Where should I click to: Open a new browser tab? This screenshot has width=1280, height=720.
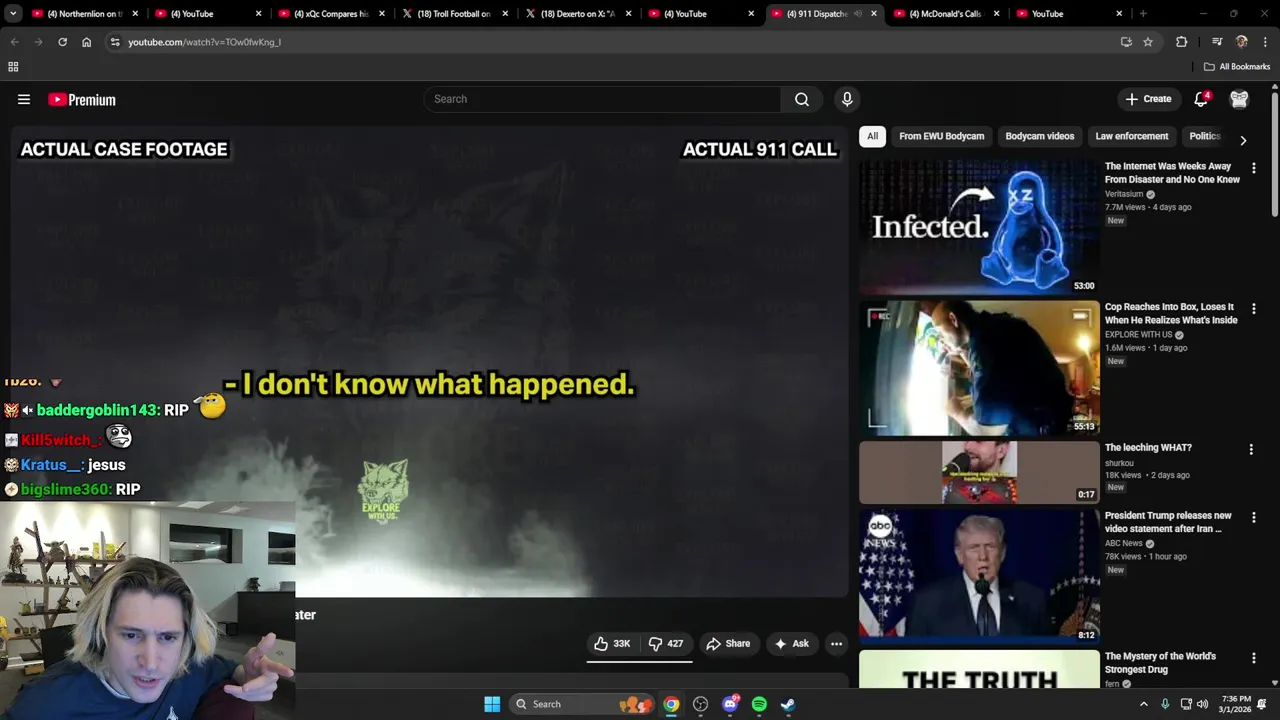click(1143, 14)
